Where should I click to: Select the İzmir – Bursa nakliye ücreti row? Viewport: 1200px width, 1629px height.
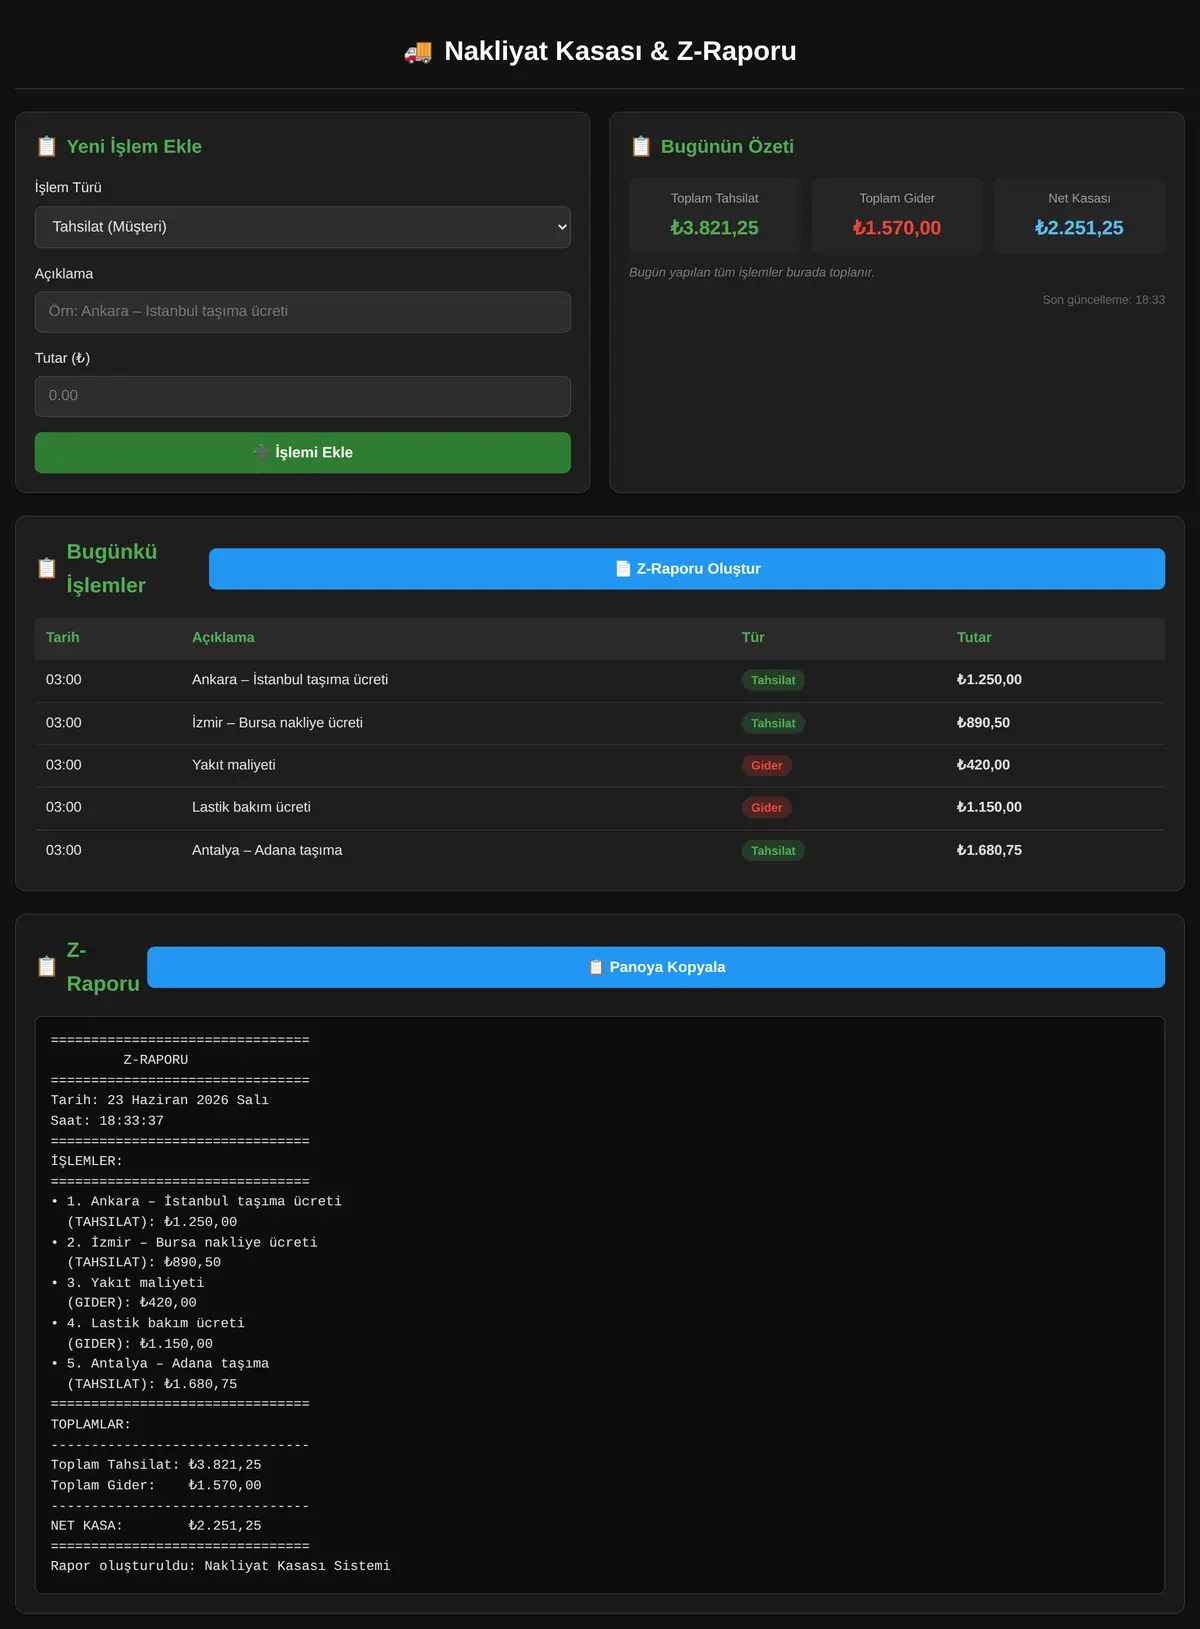[600, 723]
